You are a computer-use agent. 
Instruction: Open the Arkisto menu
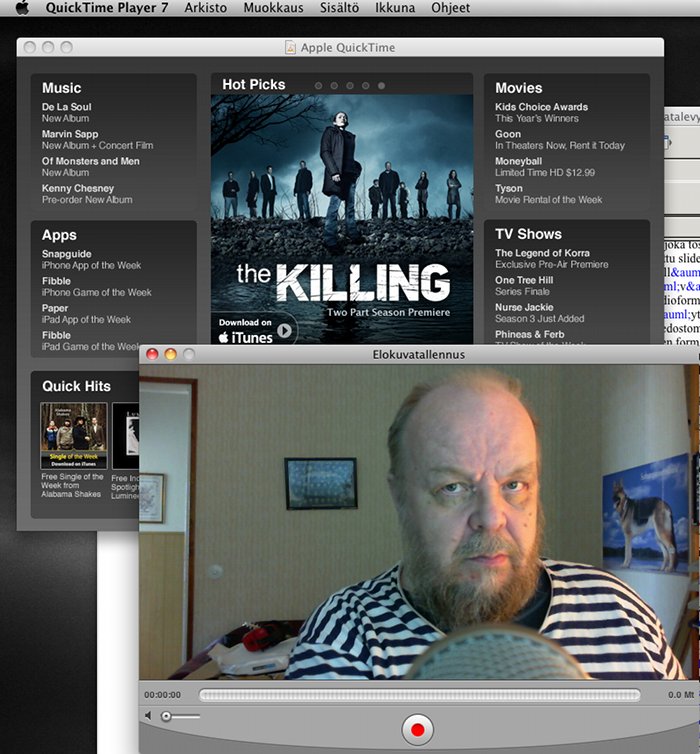pyautogui.click(x=205, y=8)
